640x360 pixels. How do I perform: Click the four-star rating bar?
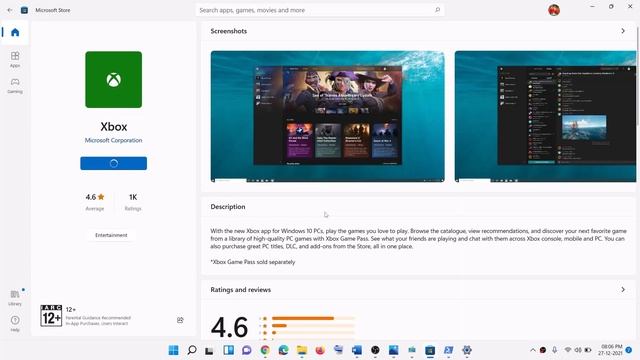pyautogui.click(x=313, y=326)
